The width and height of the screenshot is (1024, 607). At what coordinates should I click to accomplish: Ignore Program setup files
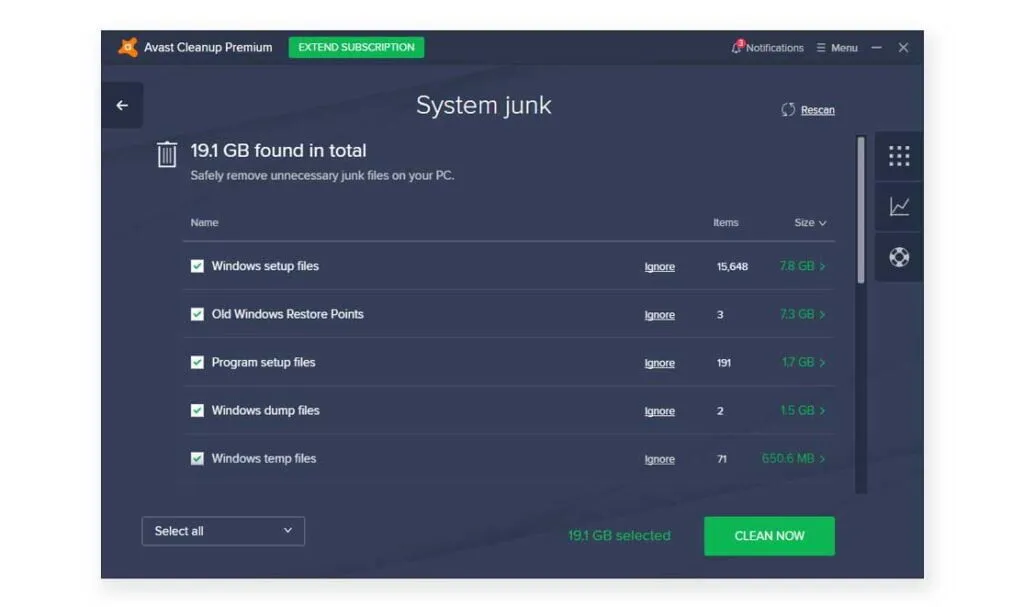click(x=660, y=363)
